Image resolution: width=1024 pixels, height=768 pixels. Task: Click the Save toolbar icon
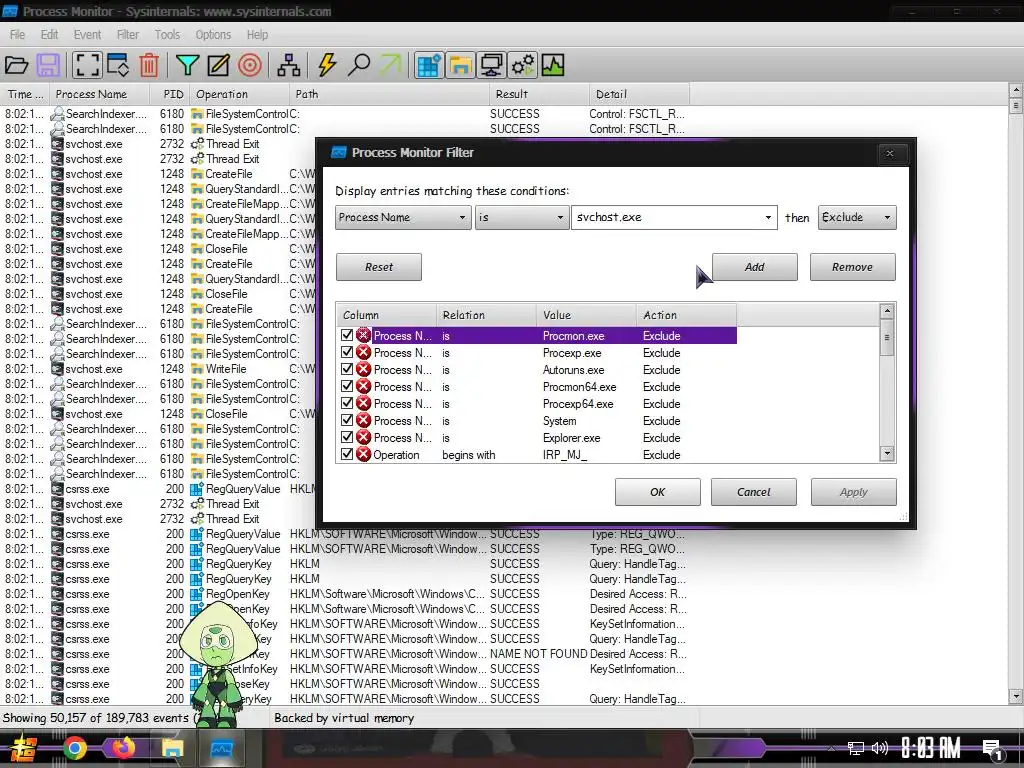click(48, 65)
